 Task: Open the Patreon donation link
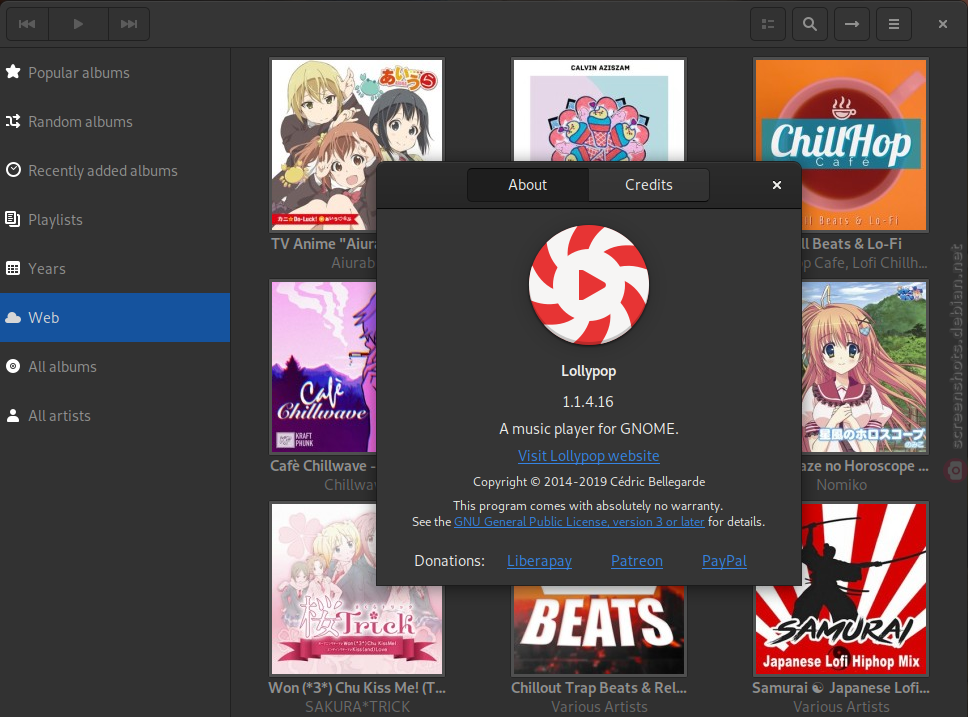(636, 561)
